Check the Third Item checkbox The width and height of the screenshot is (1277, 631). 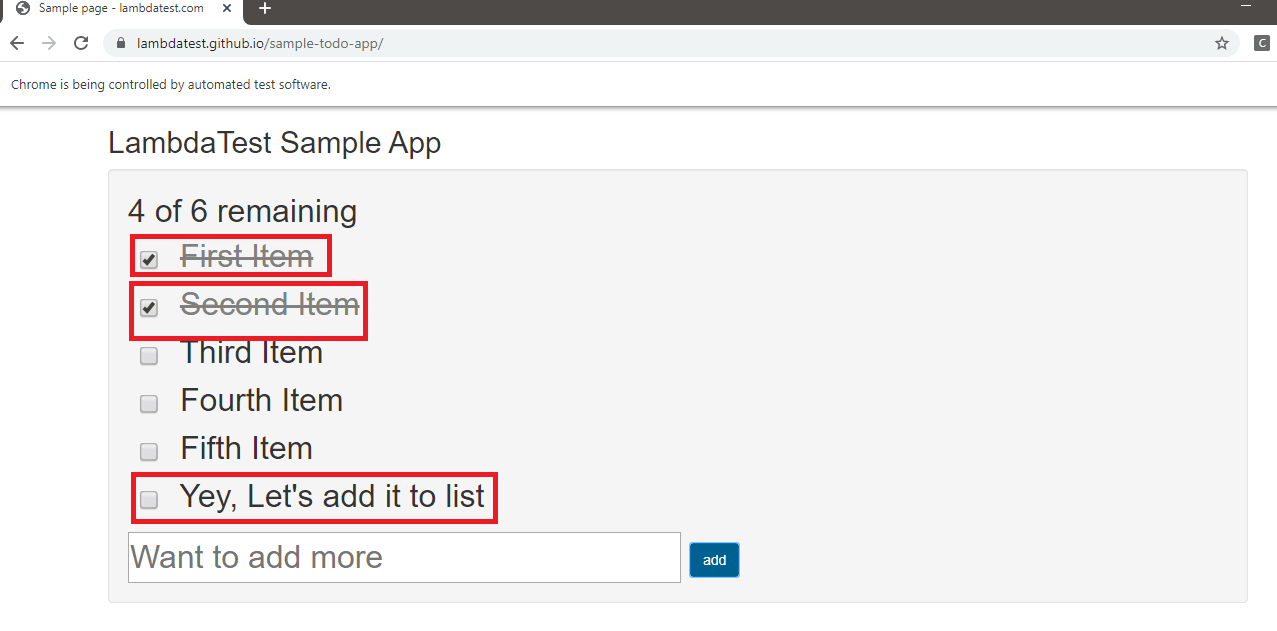click(x=148, y=356)
